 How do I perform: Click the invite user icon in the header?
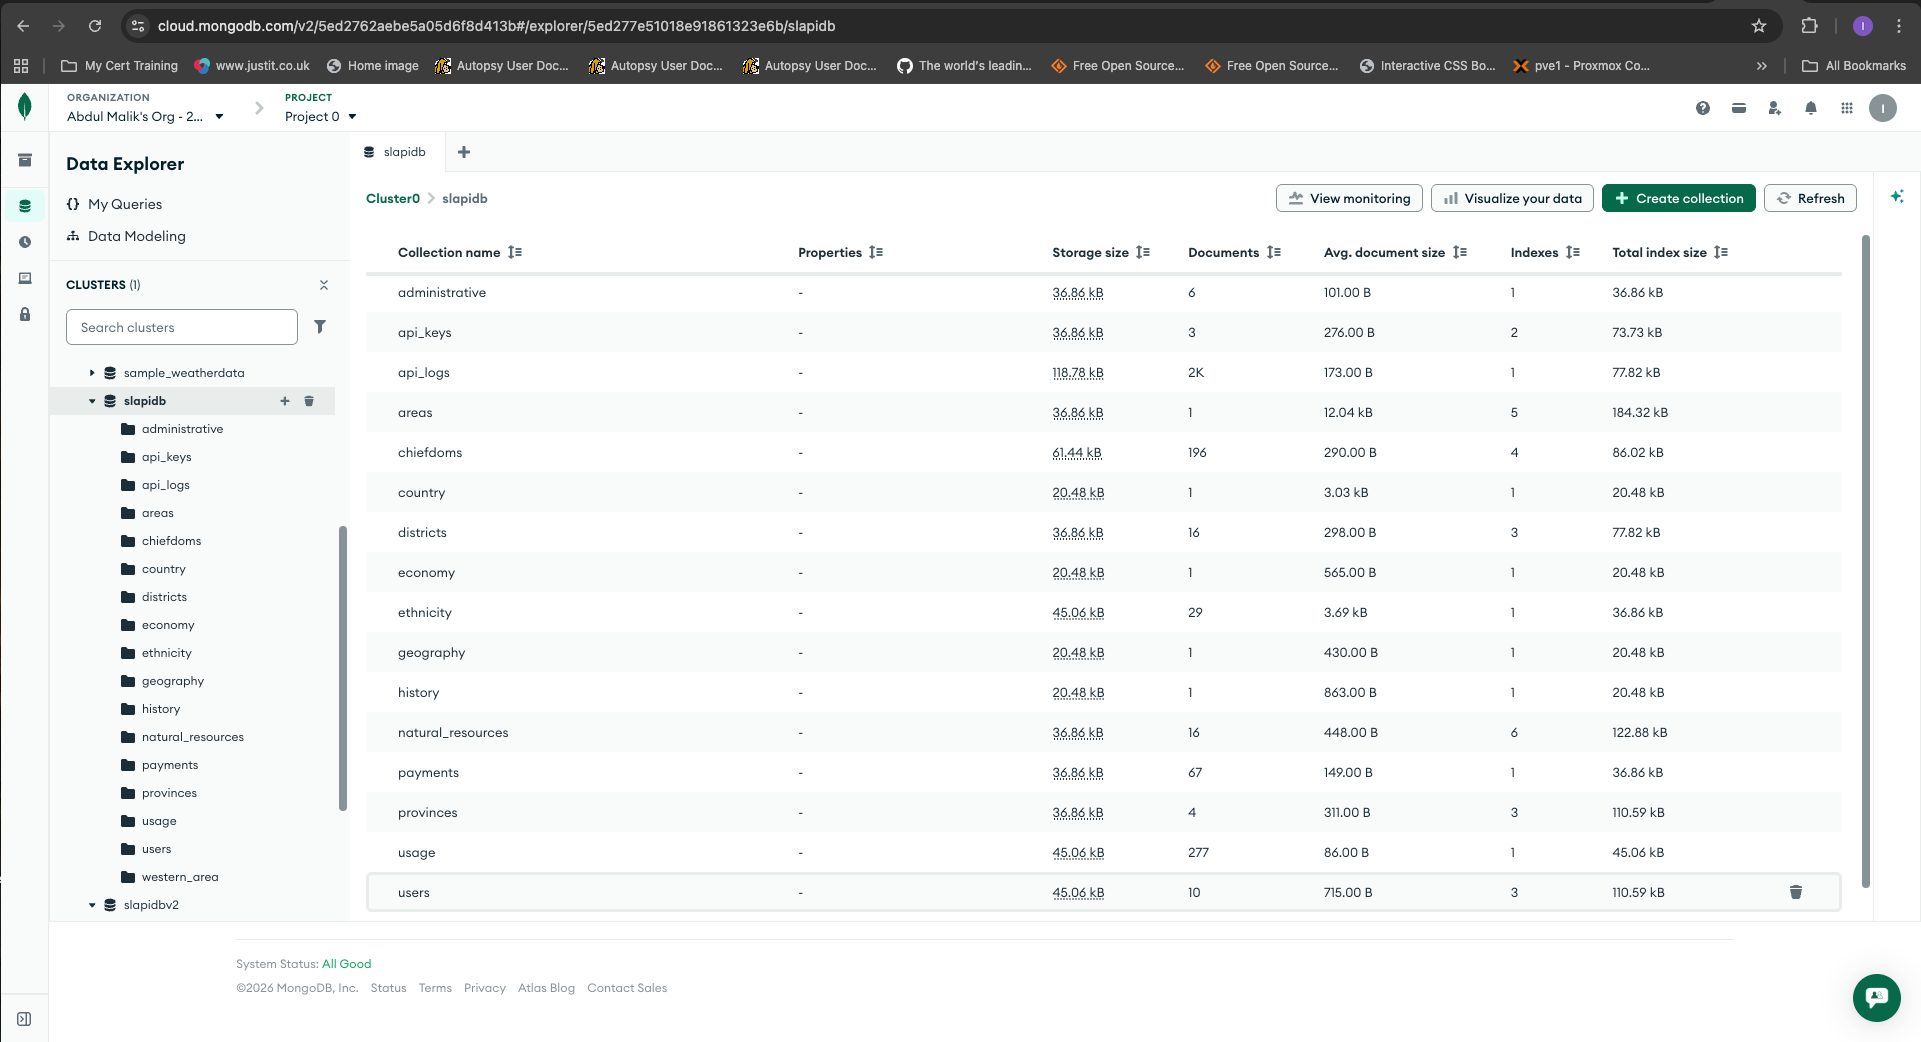(x=1775, y=108)
